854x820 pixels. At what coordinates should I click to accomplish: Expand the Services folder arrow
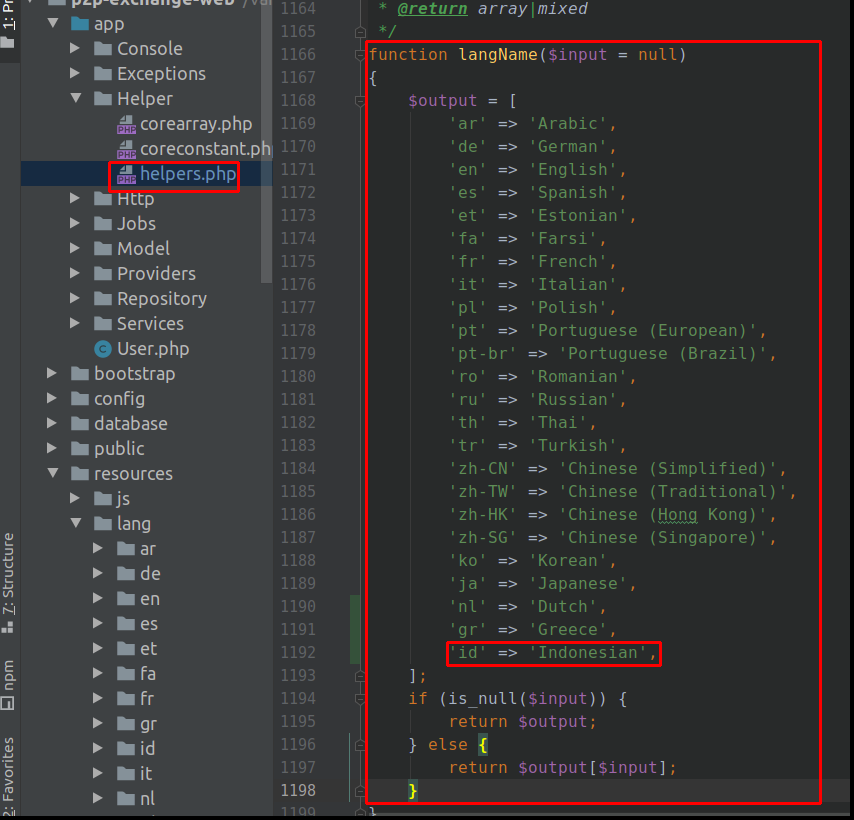76,324
